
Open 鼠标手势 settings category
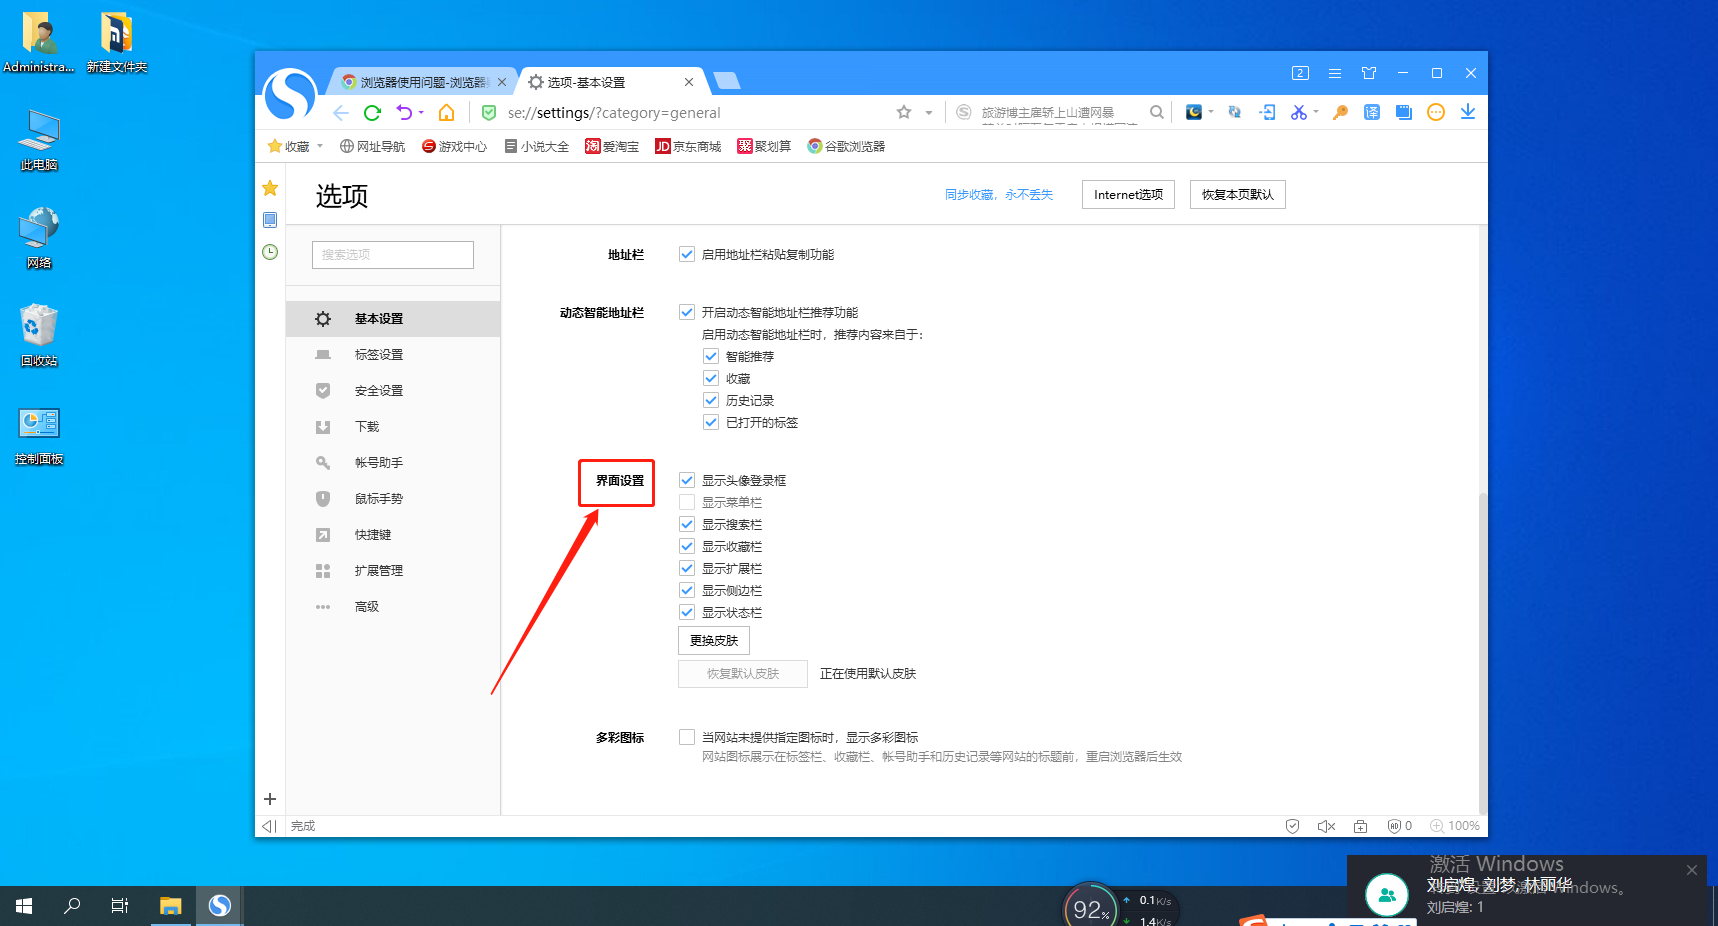(x=393, y=499)
